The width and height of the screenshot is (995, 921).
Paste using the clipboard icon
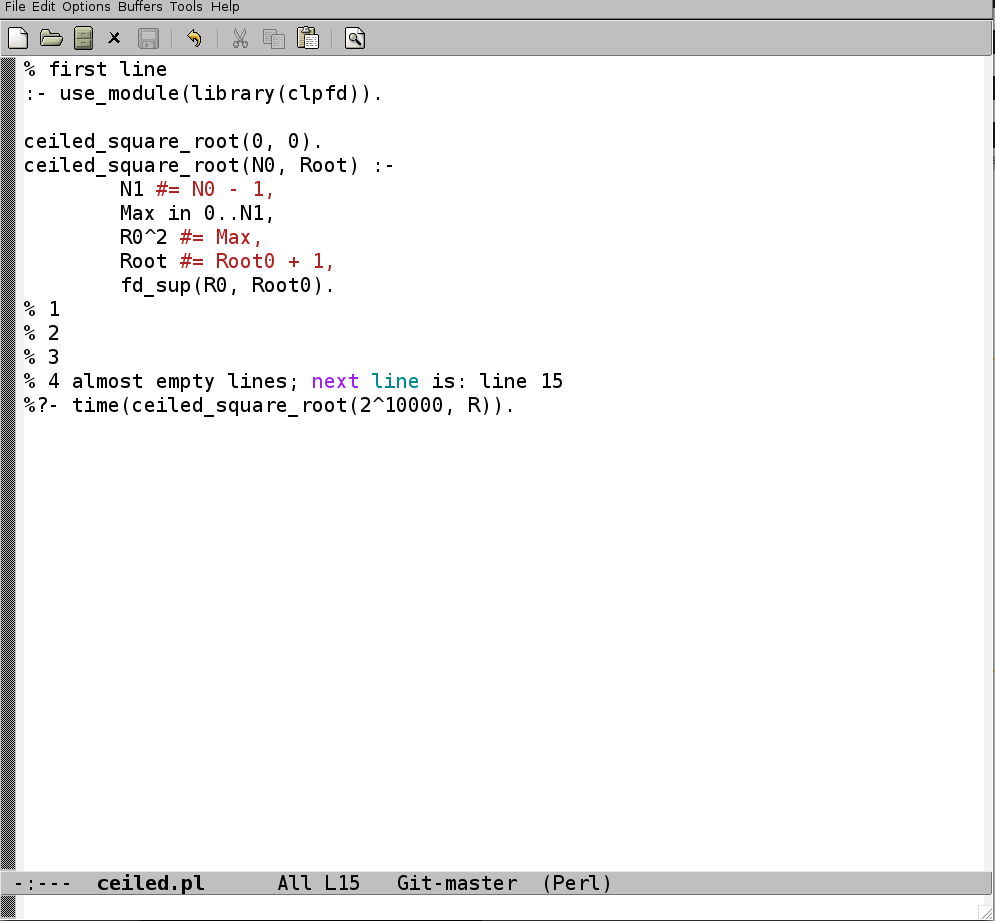pyautogui.click(x=308, y=38)
